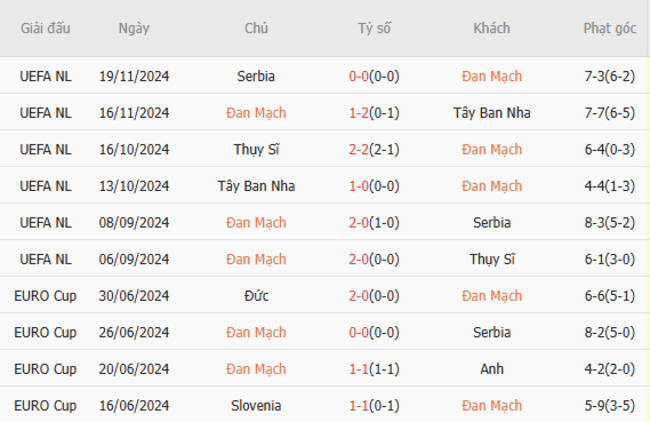Click the 1-2(0-1) score
650x422 pixels.
tap(374, 113)
